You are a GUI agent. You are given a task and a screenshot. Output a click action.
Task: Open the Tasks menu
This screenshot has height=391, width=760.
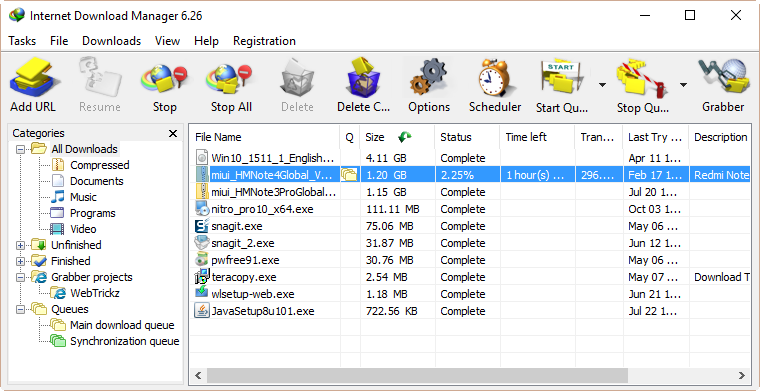22,41
